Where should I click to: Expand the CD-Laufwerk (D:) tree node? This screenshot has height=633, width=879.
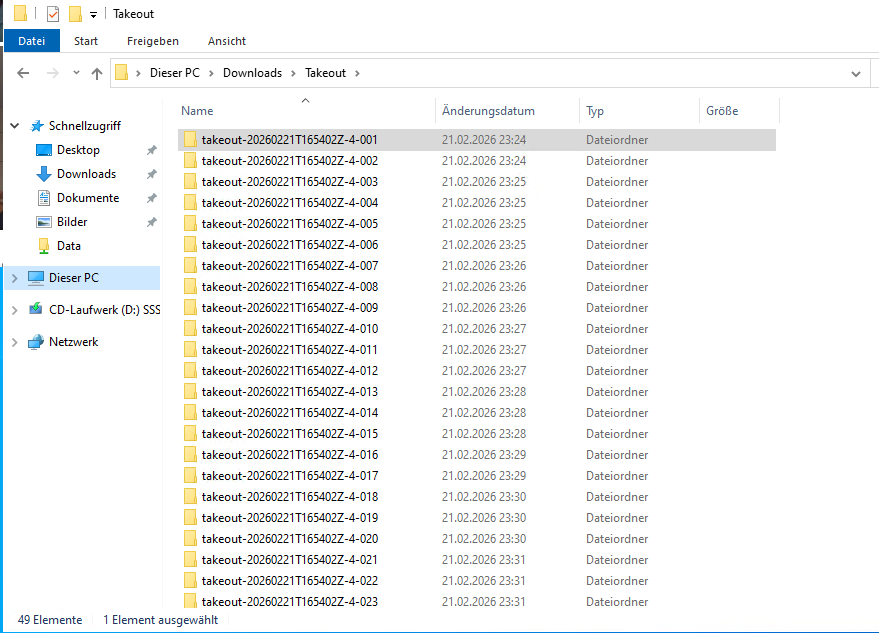point(15,310)
